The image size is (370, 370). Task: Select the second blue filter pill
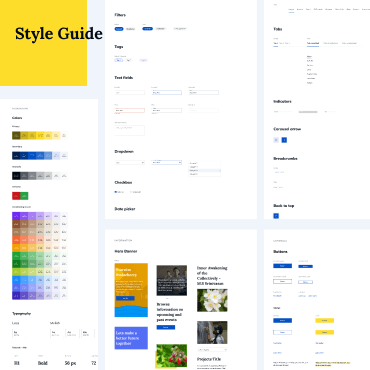(147, 29)
